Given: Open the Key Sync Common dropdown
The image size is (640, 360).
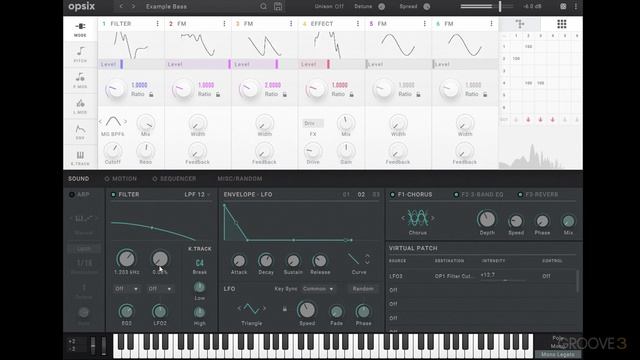Looking at the screenshot, I should coord(318,289).
